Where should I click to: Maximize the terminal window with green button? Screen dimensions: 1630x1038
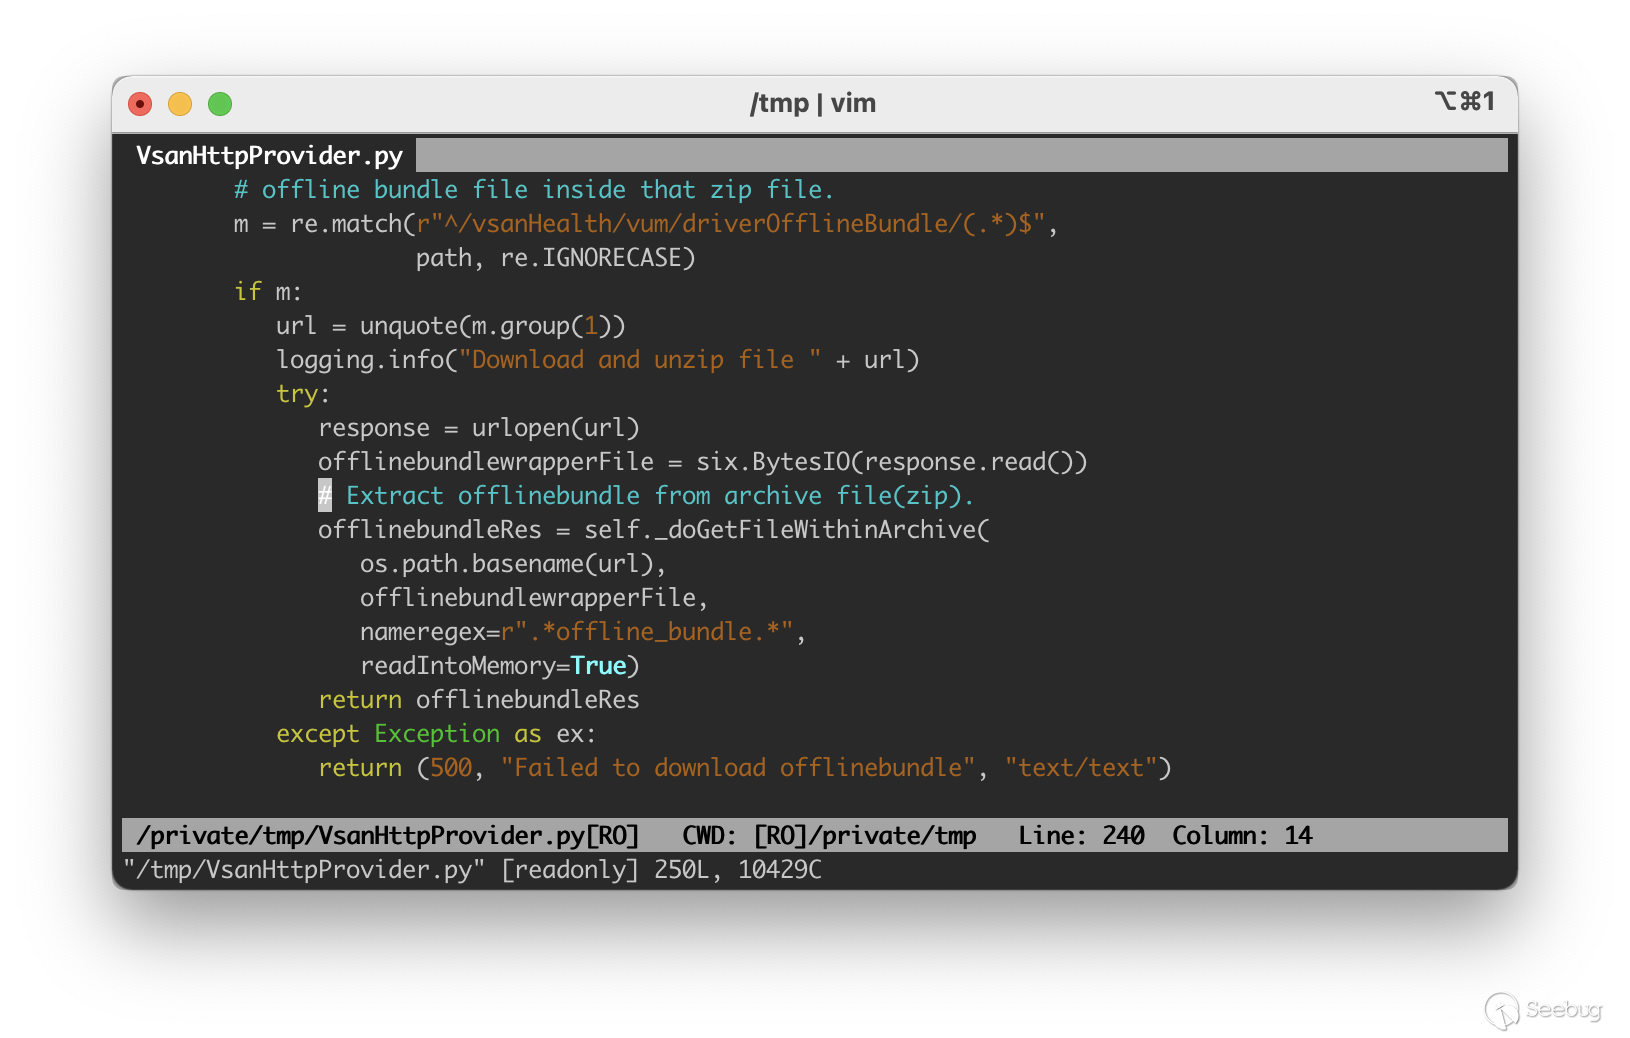pos(220,104)
